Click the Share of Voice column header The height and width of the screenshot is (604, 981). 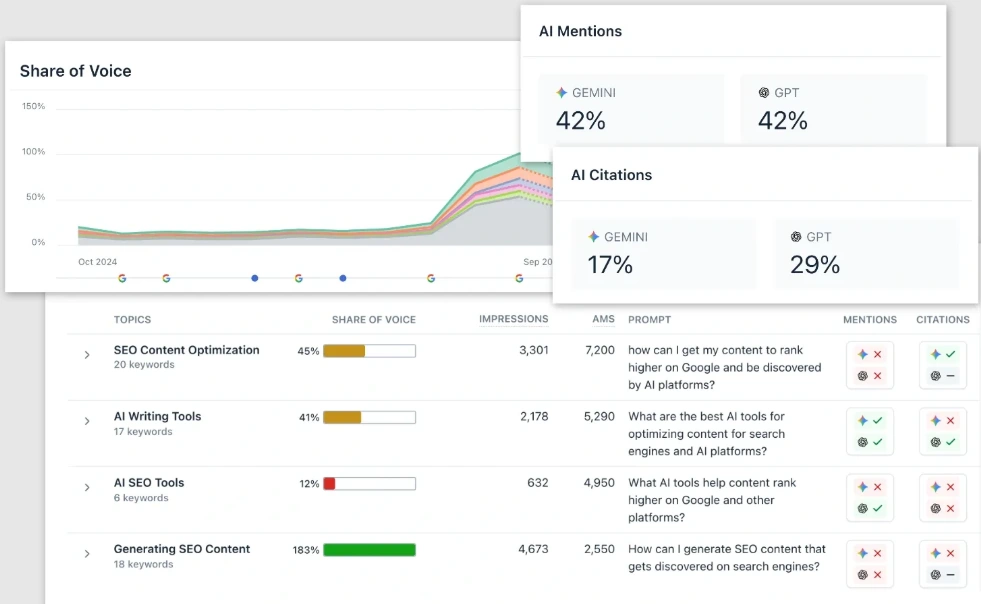(373, 320)
